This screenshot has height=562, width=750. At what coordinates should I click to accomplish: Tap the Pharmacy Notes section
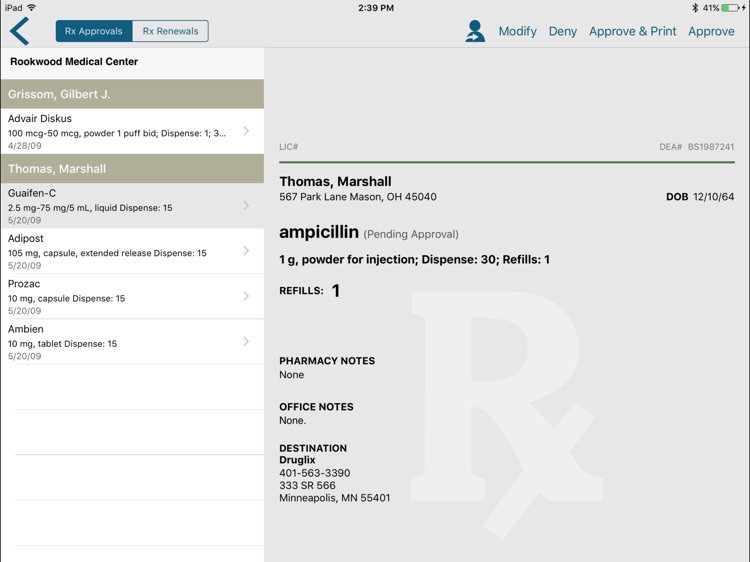(x=327, y=367)
